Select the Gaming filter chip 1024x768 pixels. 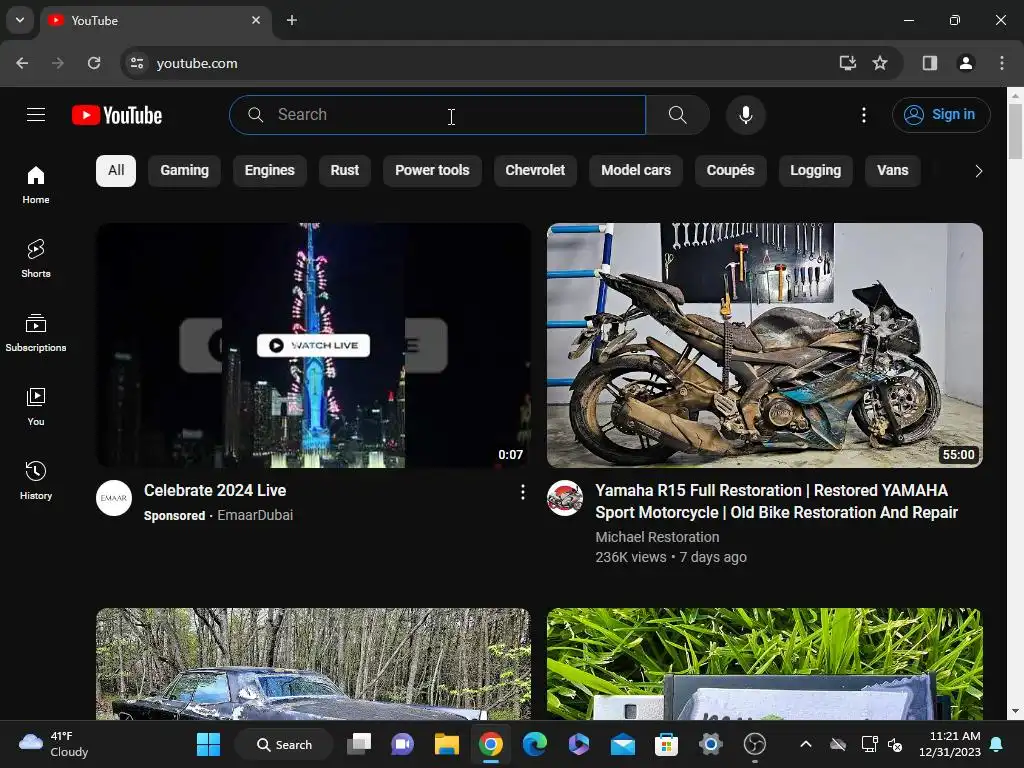(x=185, y=171)
